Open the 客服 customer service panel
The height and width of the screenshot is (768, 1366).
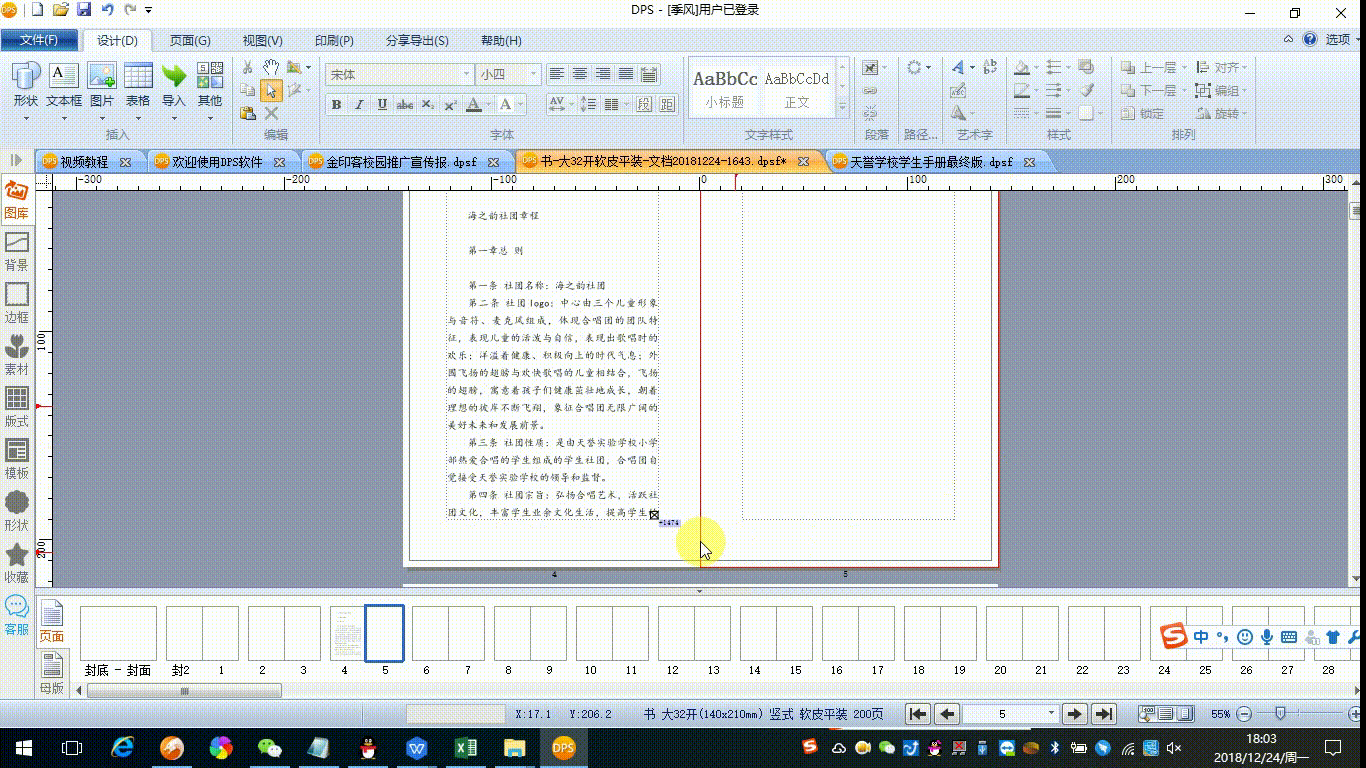(x=16, y=616)
